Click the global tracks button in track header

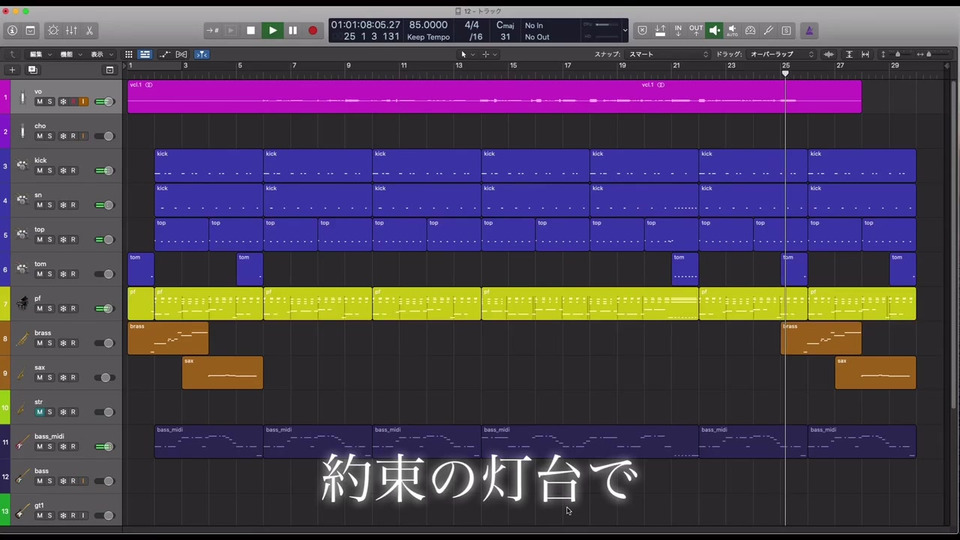(x=110, y=70)
